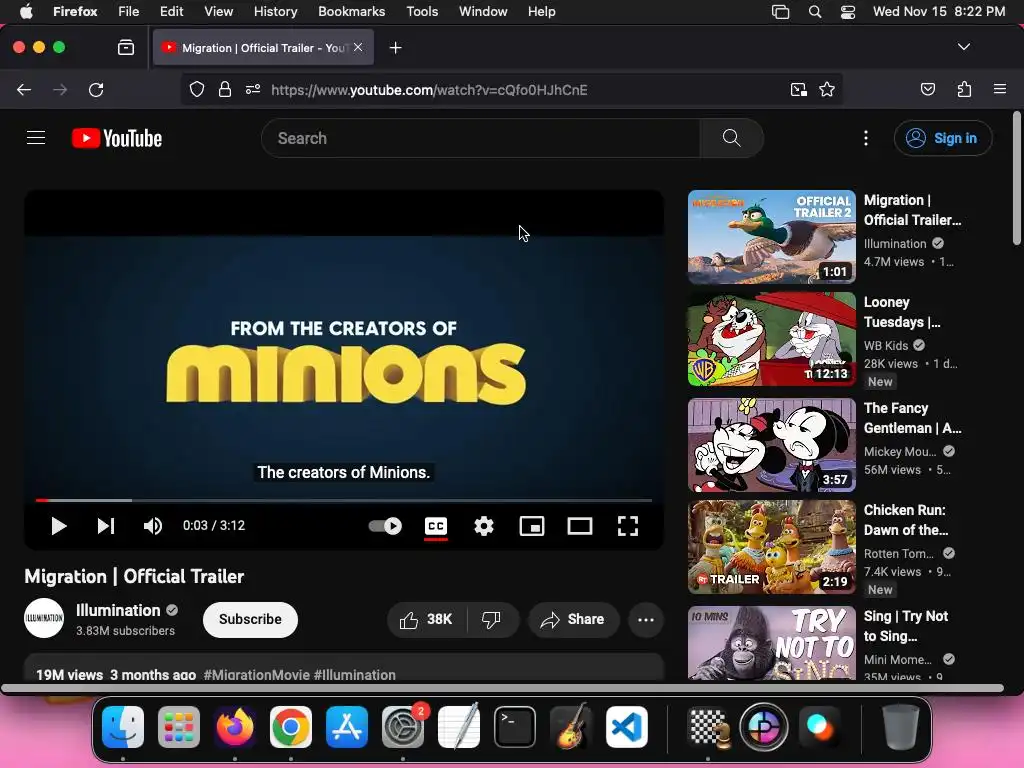This screenshot has width=1024, height=768.
Task: Launch Terminal from the Dock
Action: pyautogui.click(x=515, y=726)
